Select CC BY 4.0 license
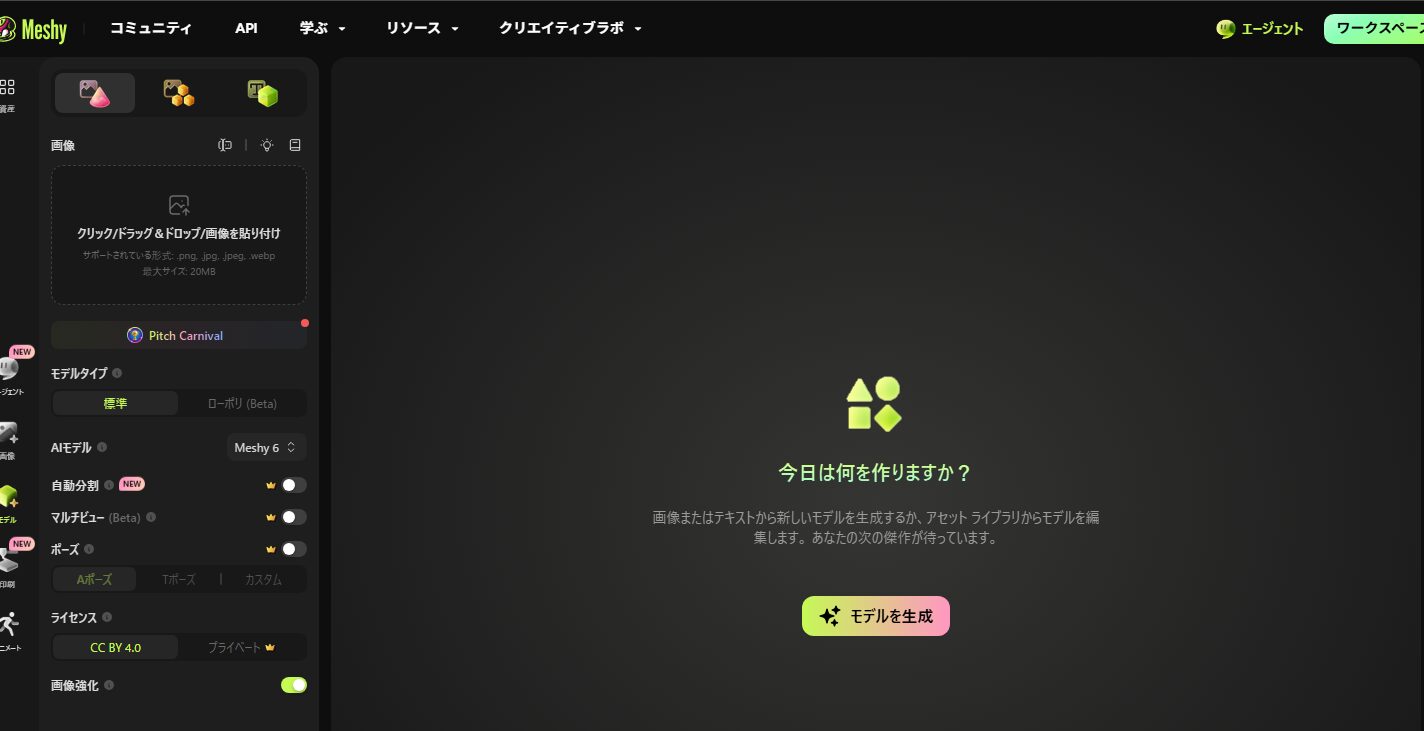The image size is (1424, 731). coord(115,648)
